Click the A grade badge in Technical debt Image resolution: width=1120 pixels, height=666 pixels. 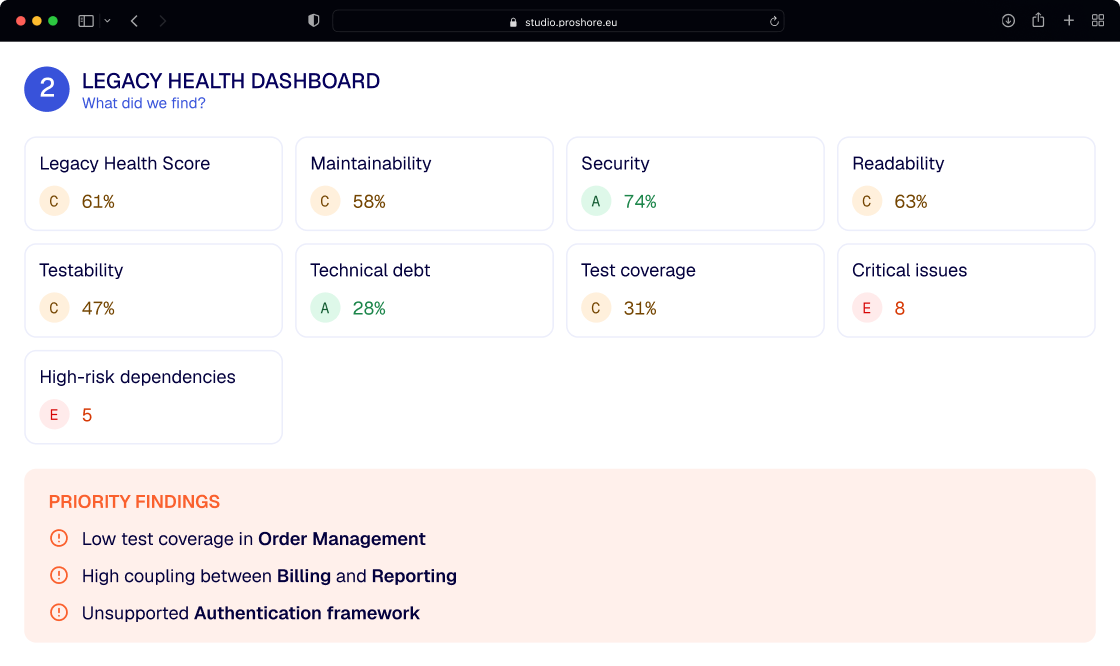pyautogui.click(x=325, y=308)
